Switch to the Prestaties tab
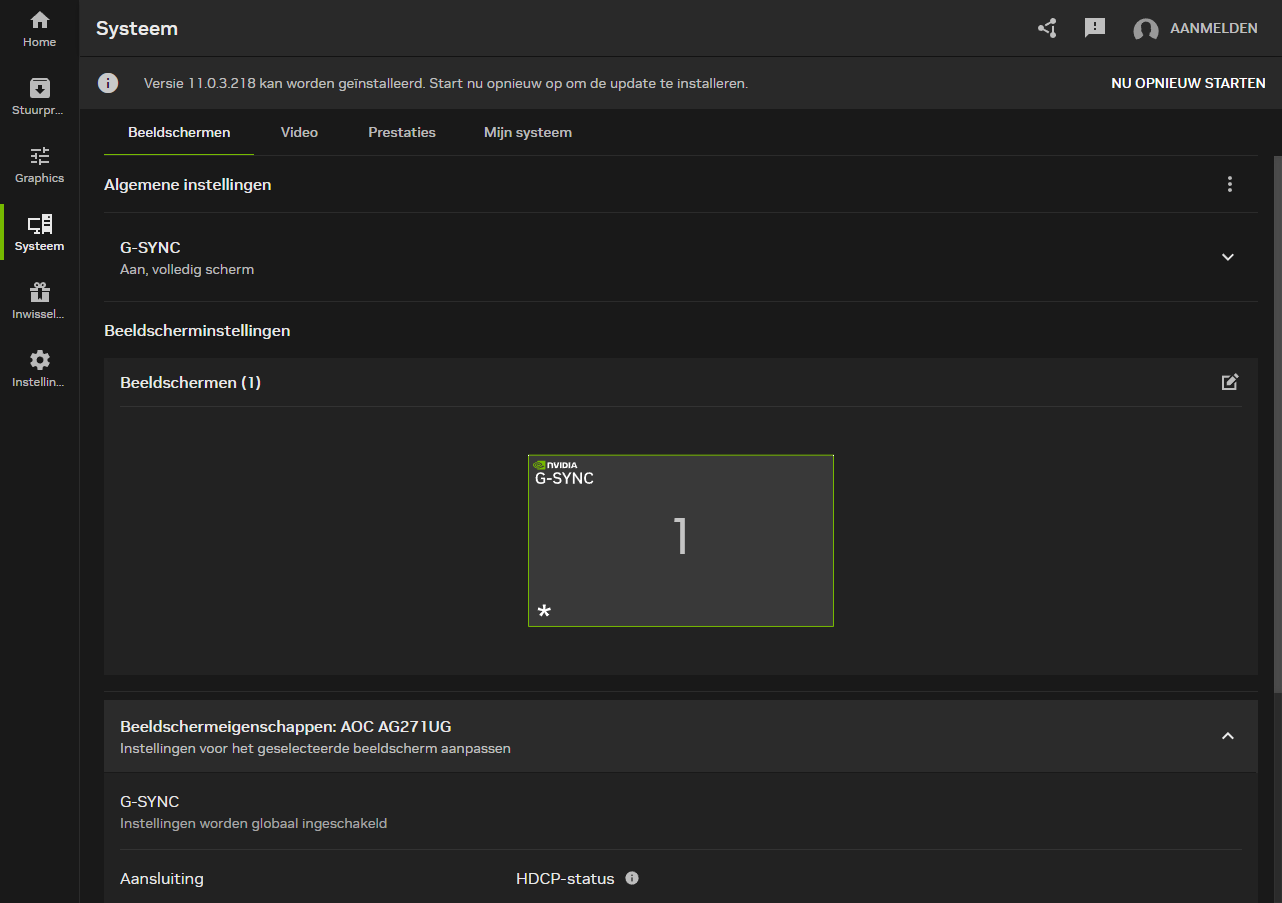 (x=401, y=132)
